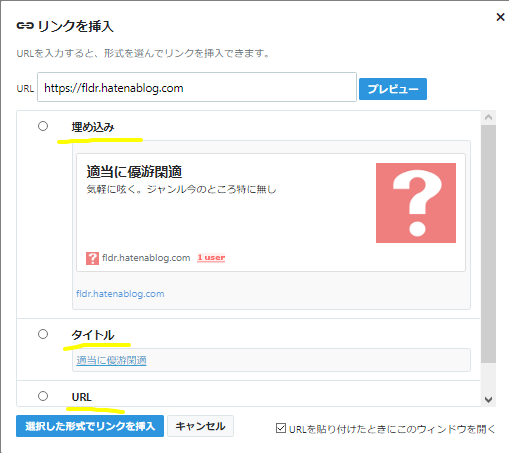Click the bold URL option label
The height and width of the screenshot is (453, 509).
[81, 397]
